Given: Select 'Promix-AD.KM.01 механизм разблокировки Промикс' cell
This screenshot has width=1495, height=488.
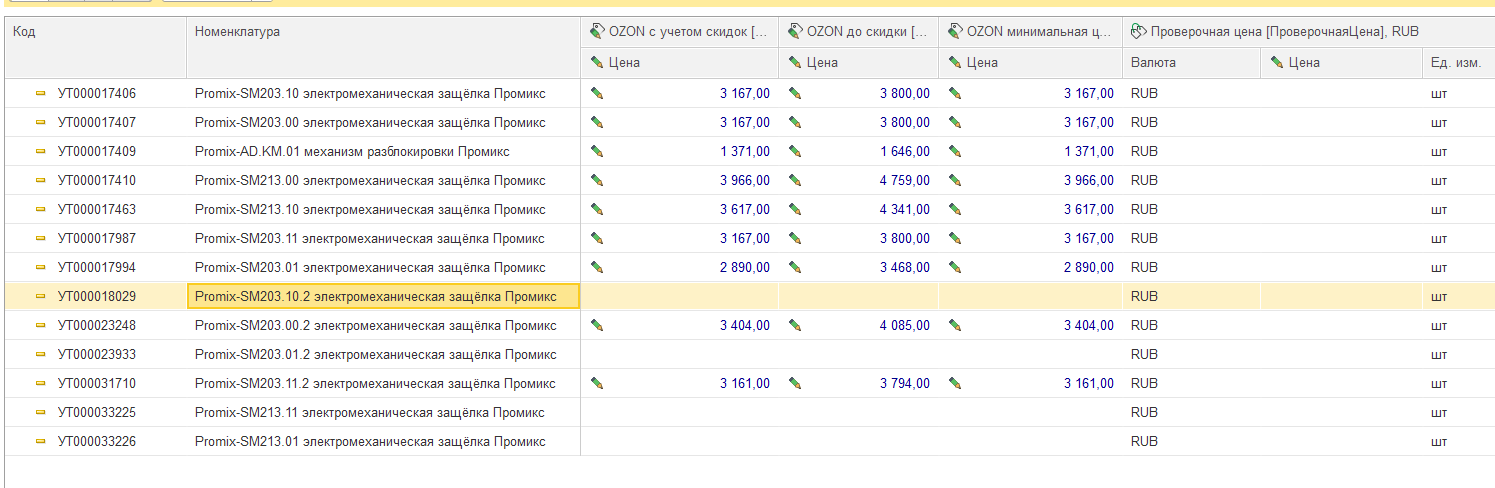Looking at the screenshot, I should (x=383, y=152).
